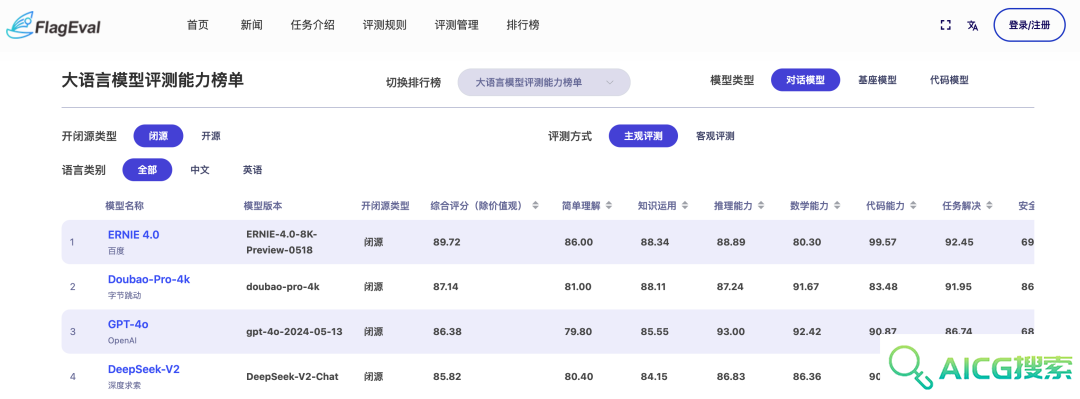The width and height of the screenshot is (1080, 399).
Task: Select 客观评测 evaluation method
Action: coord(715,136)
